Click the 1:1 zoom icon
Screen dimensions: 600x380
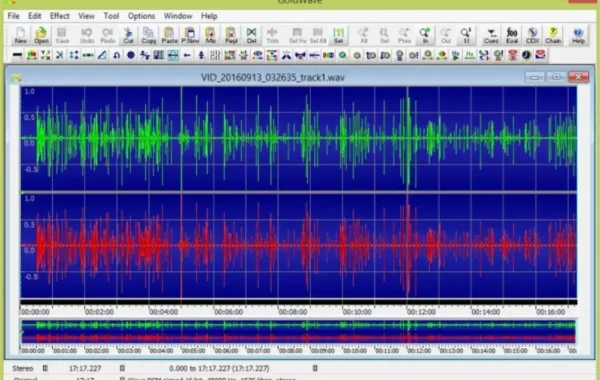pyautogui.click(x=466, y=36)
